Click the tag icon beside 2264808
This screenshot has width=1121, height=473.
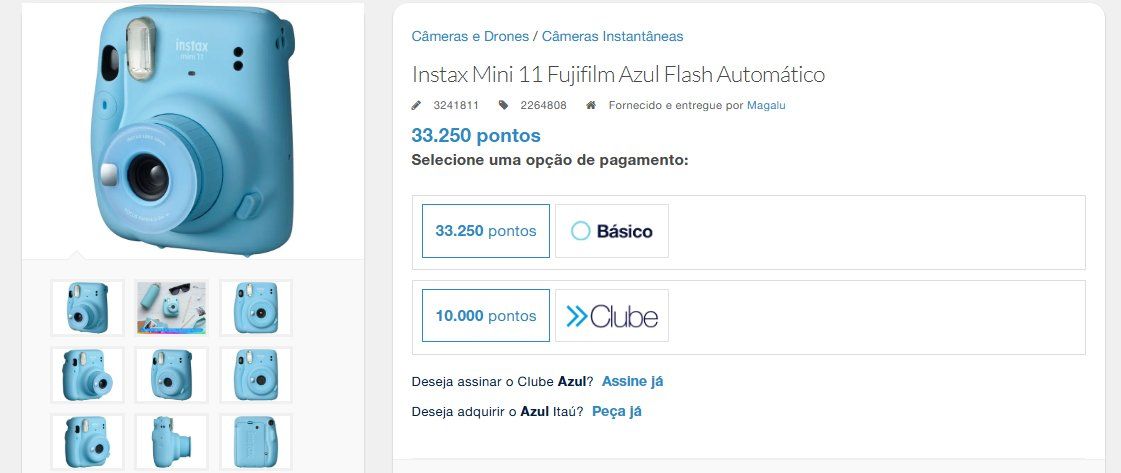click(x=503, y=105)
